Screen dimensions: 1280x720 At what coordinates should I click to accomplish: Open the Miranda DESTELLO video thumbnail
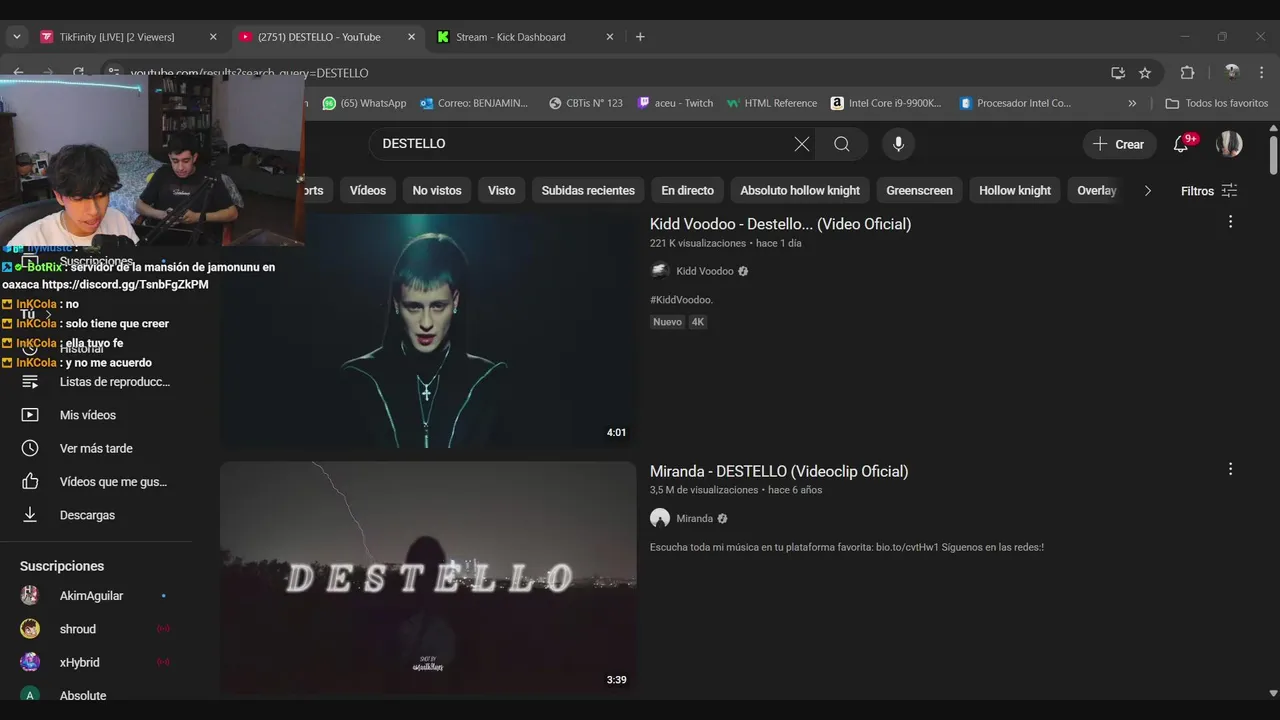(428, 578)
